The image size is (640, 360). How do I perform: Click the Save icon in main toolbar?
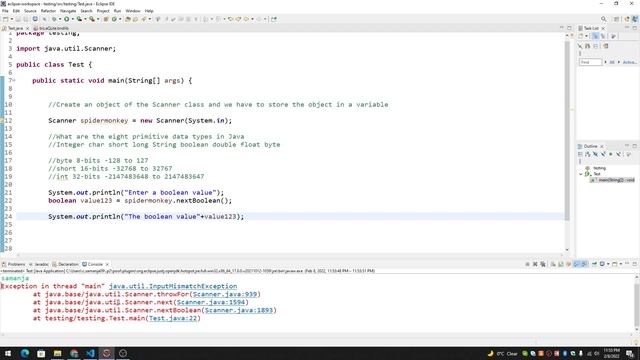click(x=18, y=19)
